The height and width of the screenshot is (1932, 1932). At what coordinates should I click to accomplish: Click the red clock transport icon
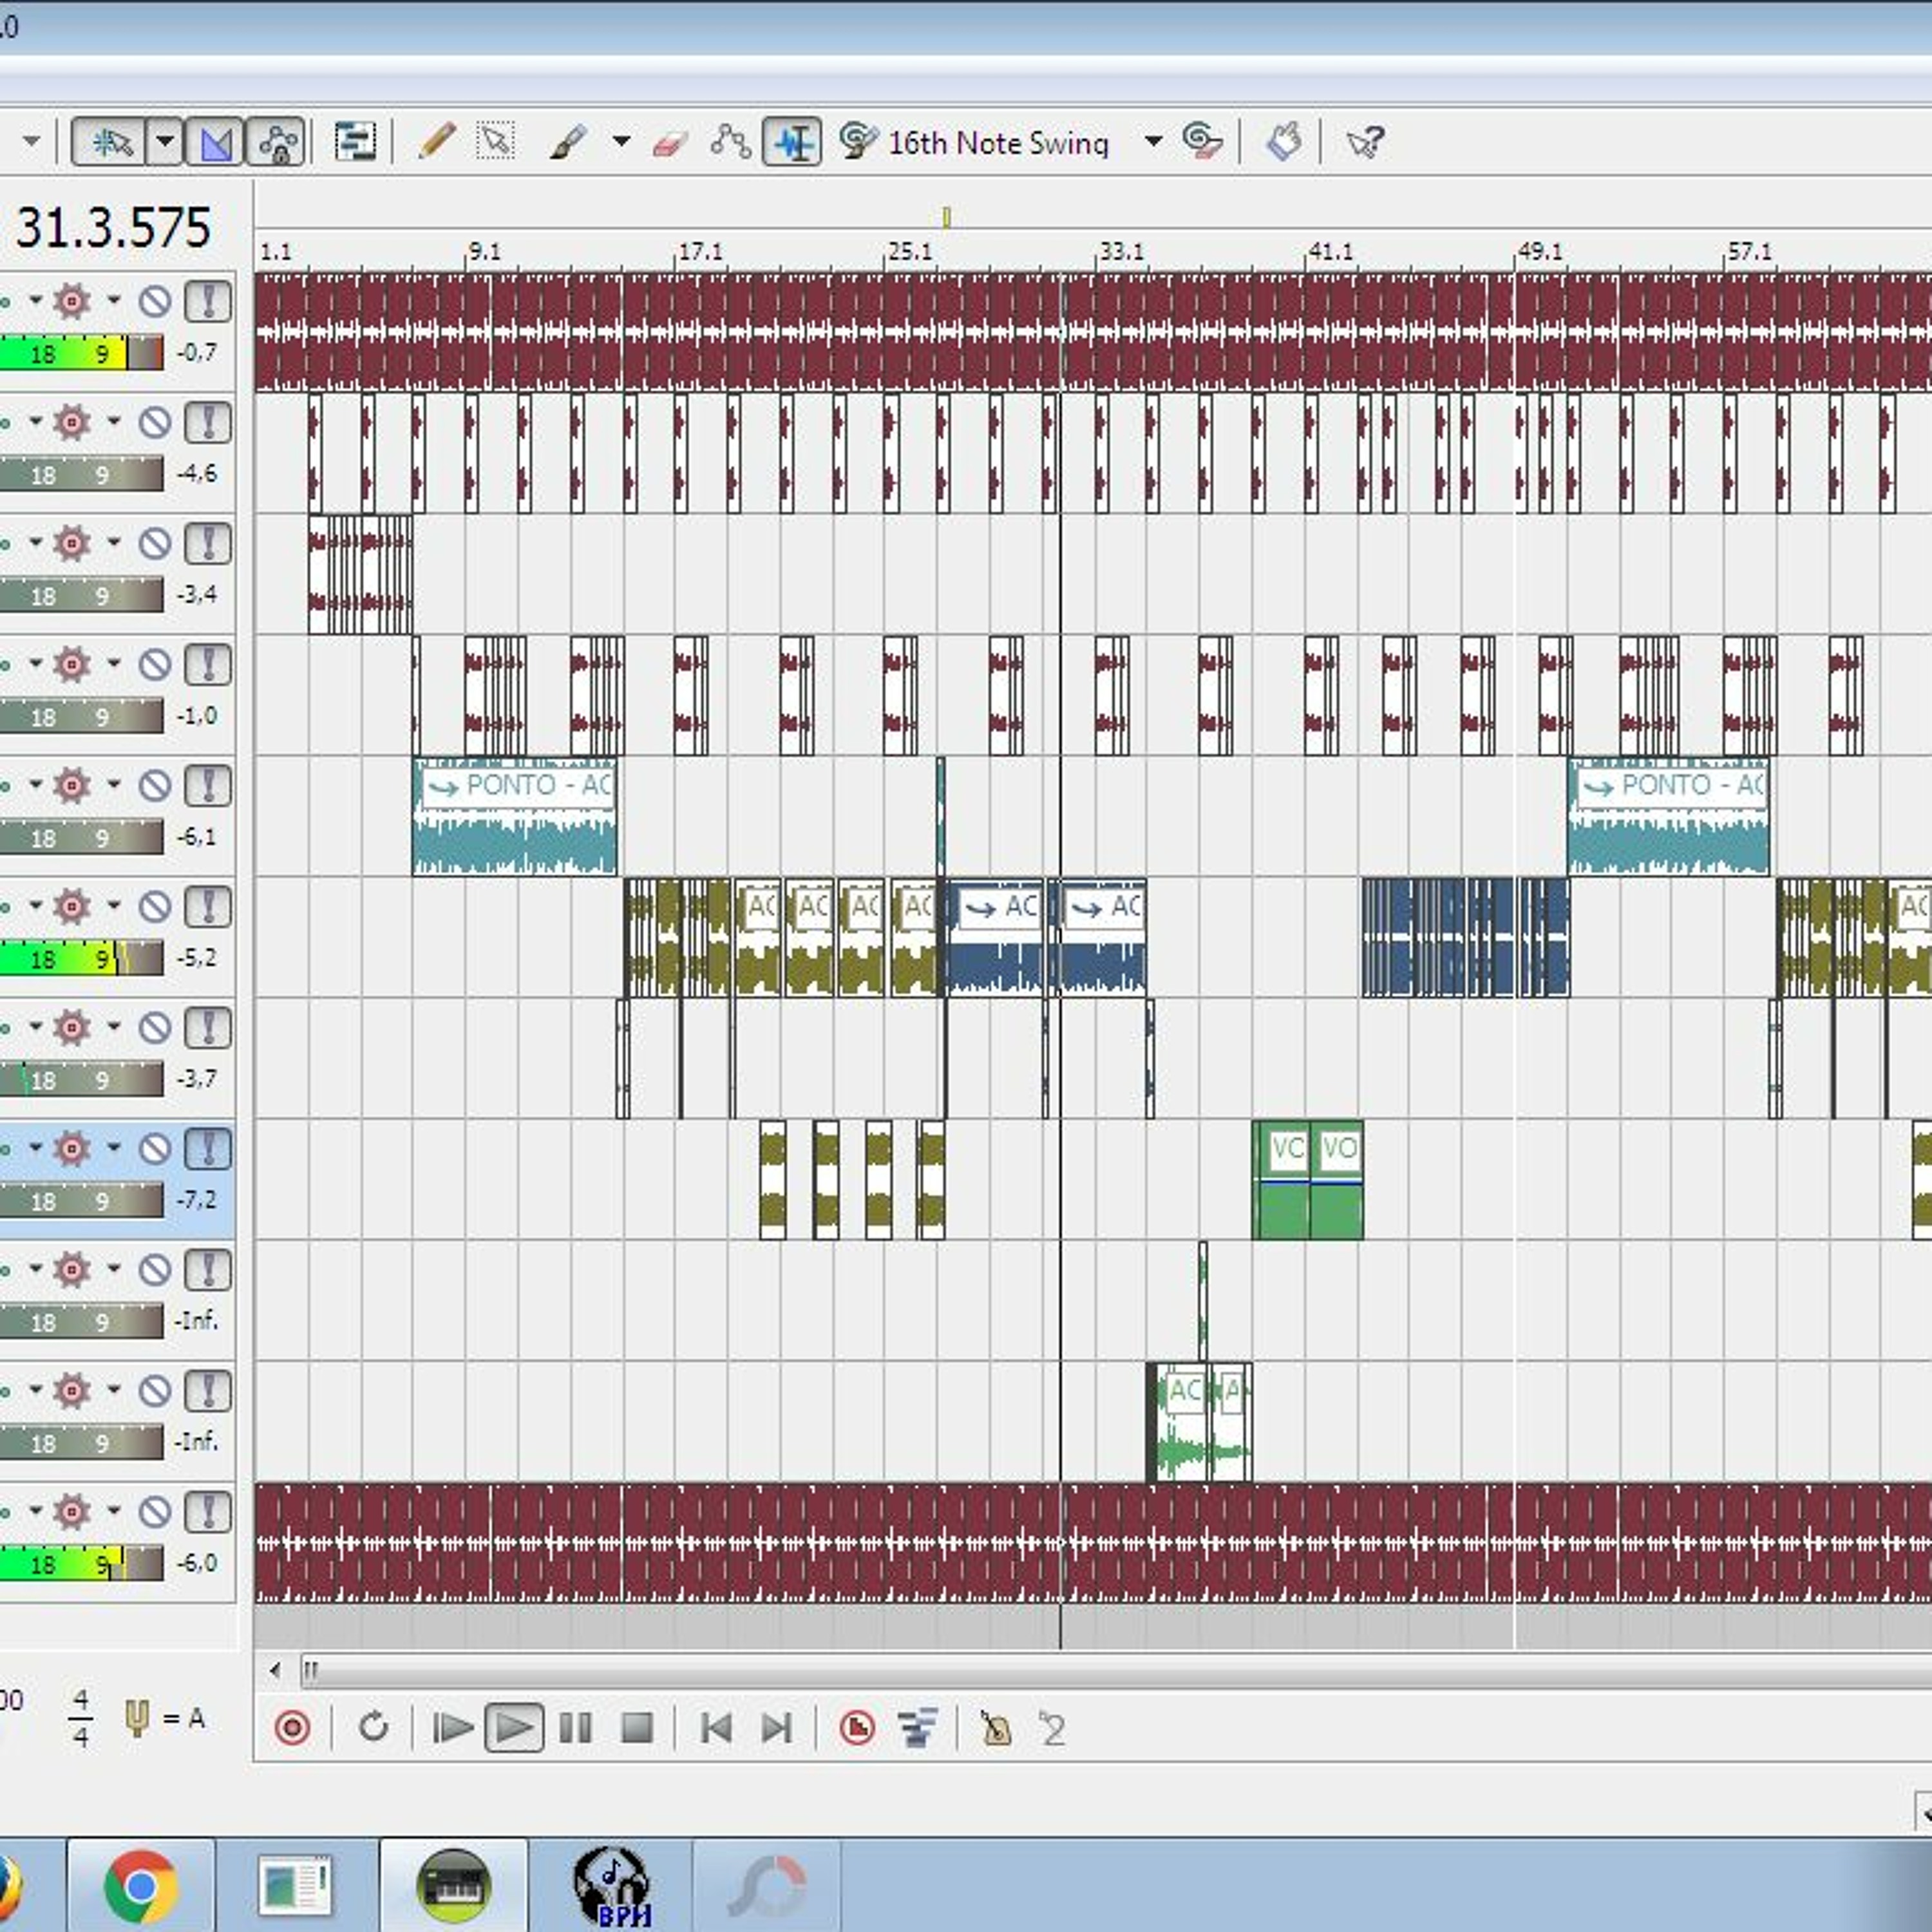click(857, 1727)
